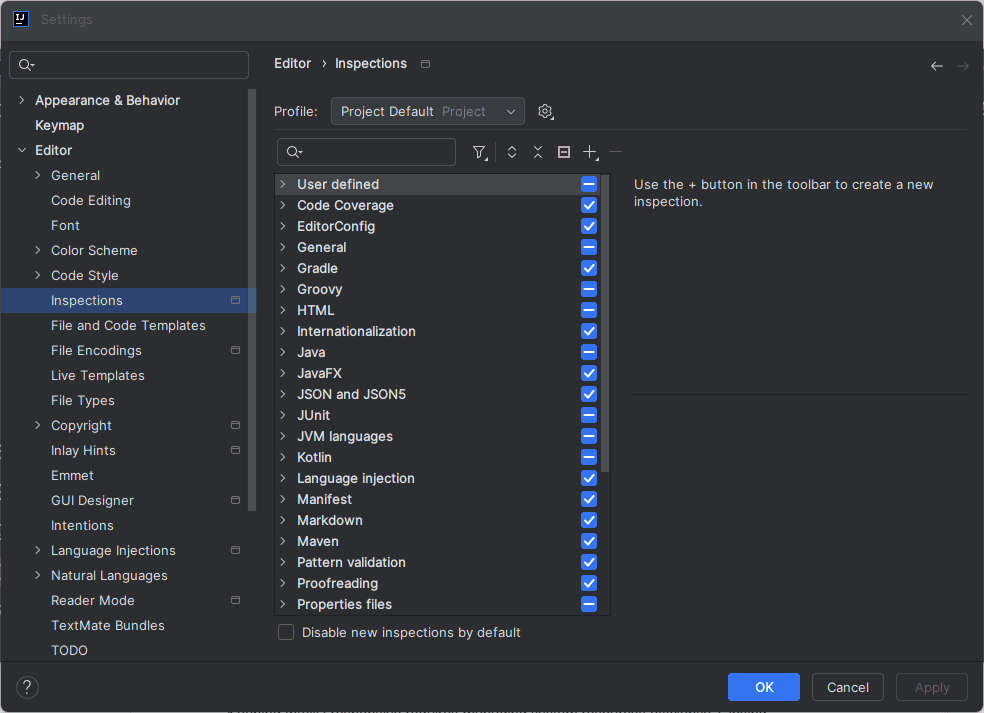Open the File Types settings page
Screen dimensions: 984x713
tap(83, 400)
